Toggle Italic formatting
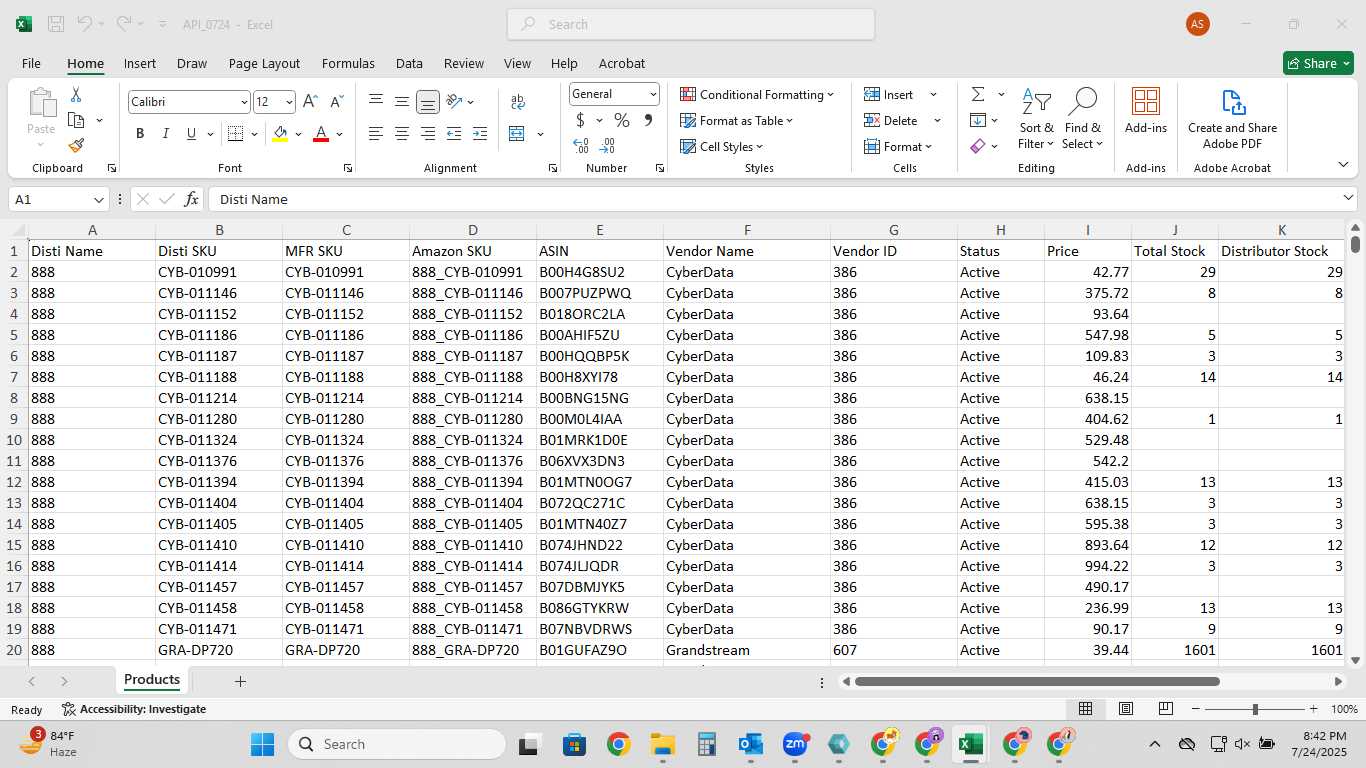This screenshot has width=1366, height=768. (x=166, y=134)
